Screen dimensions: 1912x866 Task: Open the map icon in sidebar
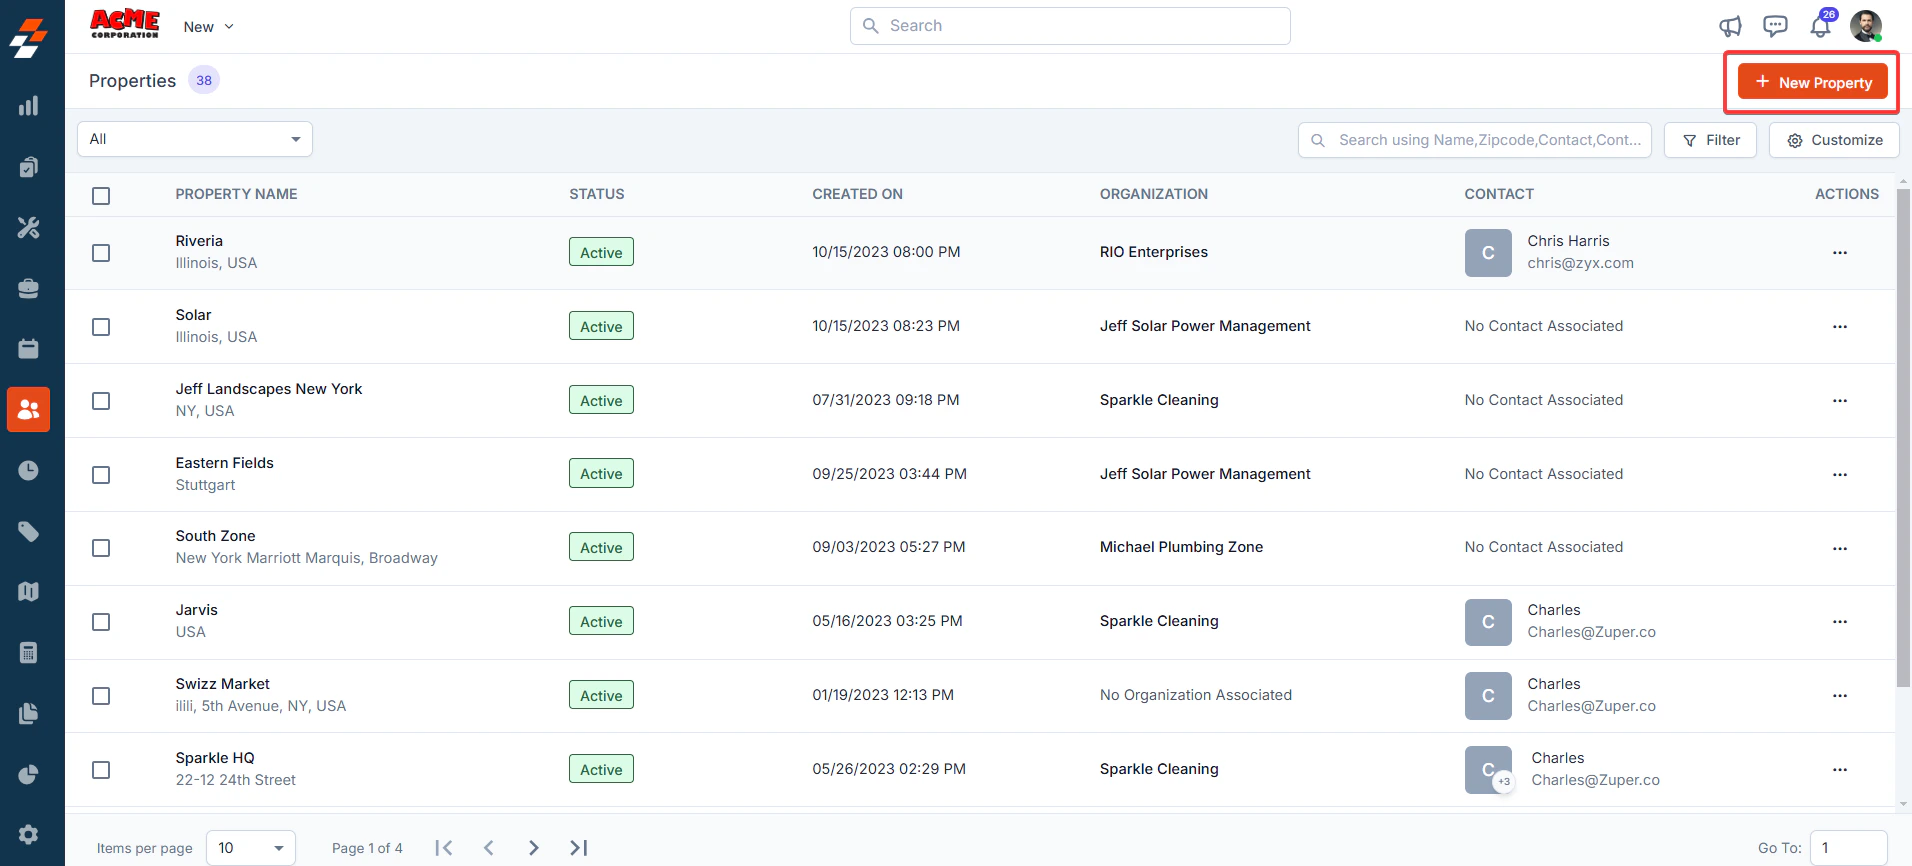[28, 591]
